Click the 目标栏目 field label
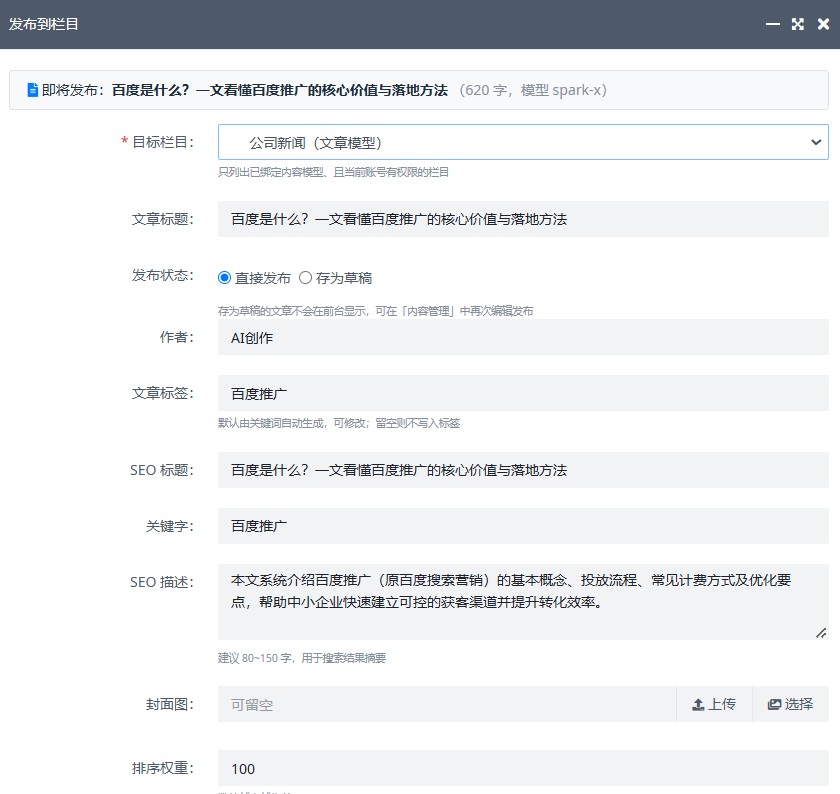This screenshot has height=794, width=840. pyautogui.click(x=163, y=142)
